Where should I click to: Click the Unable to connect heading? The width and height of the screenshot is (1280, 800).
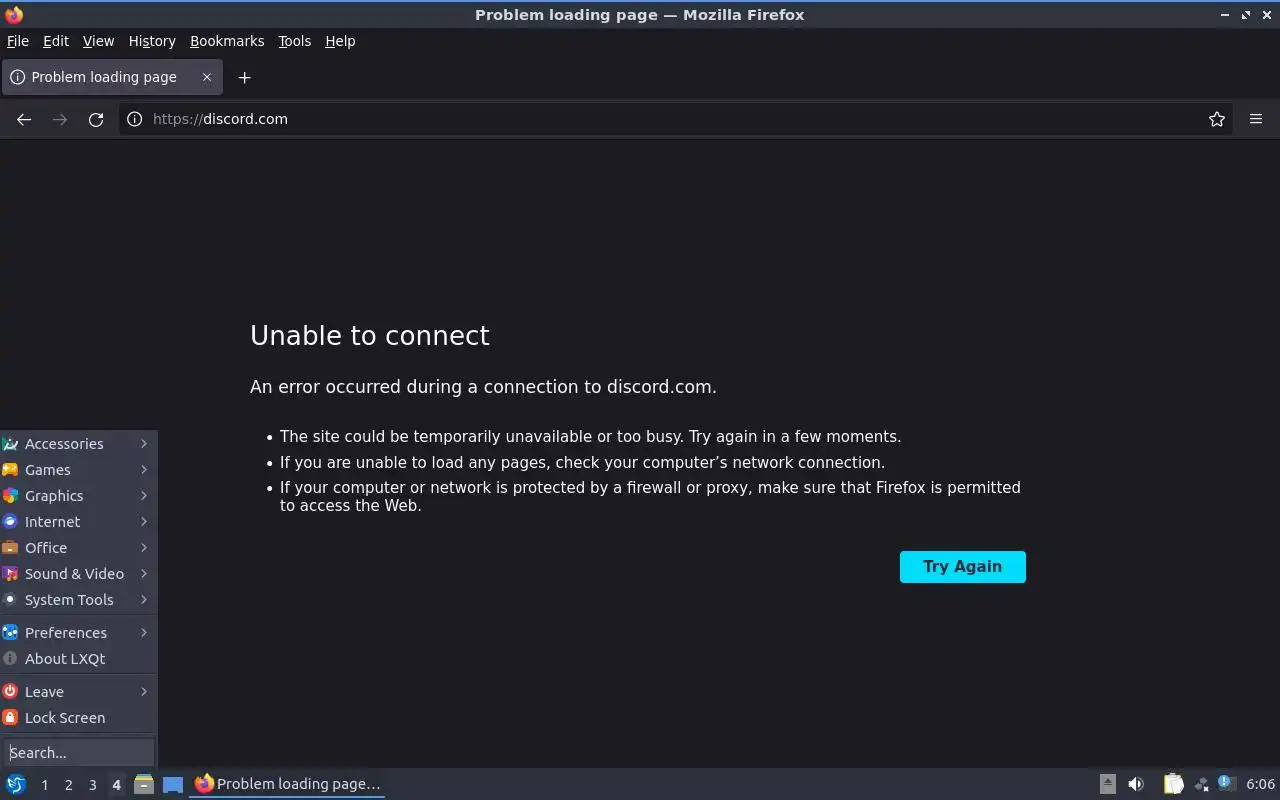[370, 336]
